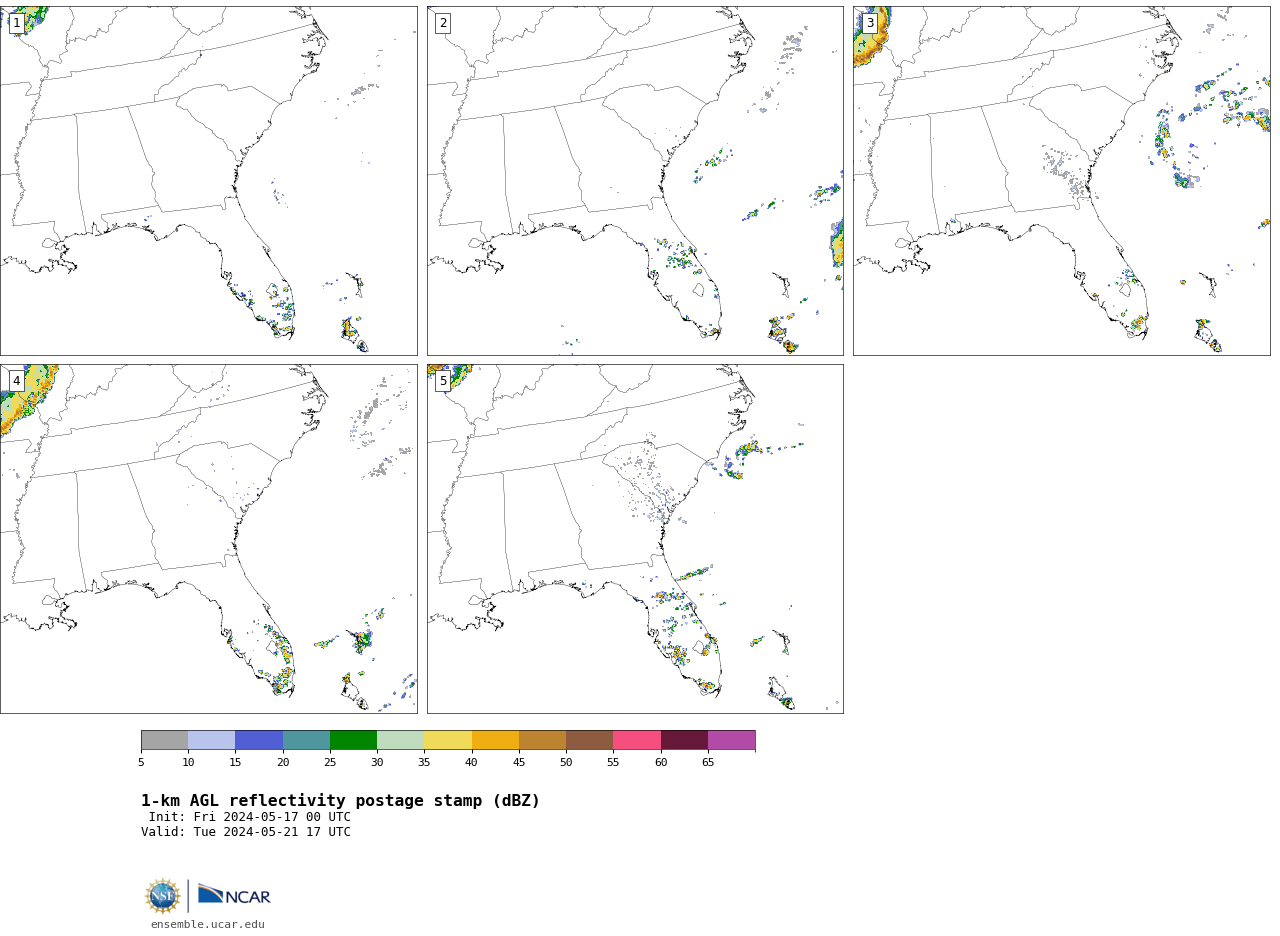The image size is (1280, 936).
Task: Open ensemble member 5 reflectivity map
Action: pyautogui.click(x=635, y=539)
